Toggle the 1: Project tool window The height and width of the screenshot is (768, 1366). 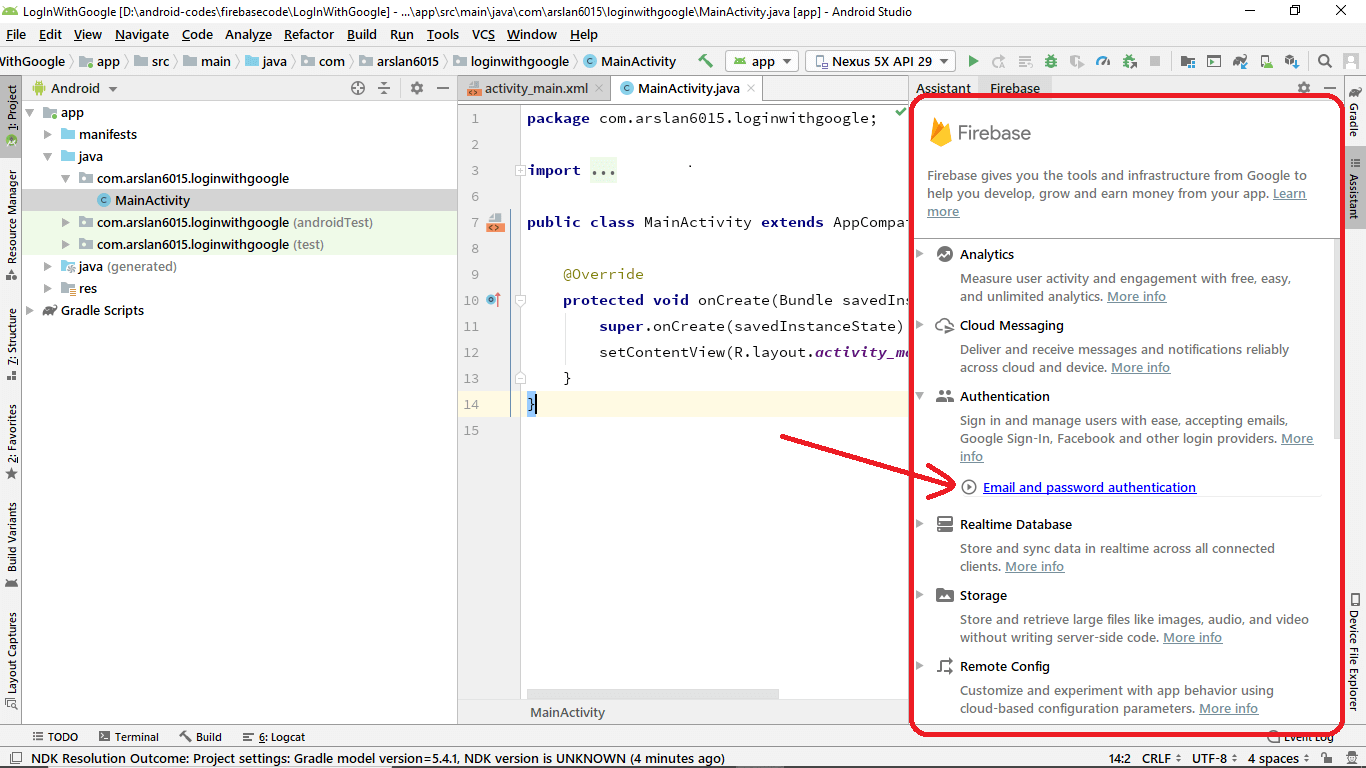[11, 115]
